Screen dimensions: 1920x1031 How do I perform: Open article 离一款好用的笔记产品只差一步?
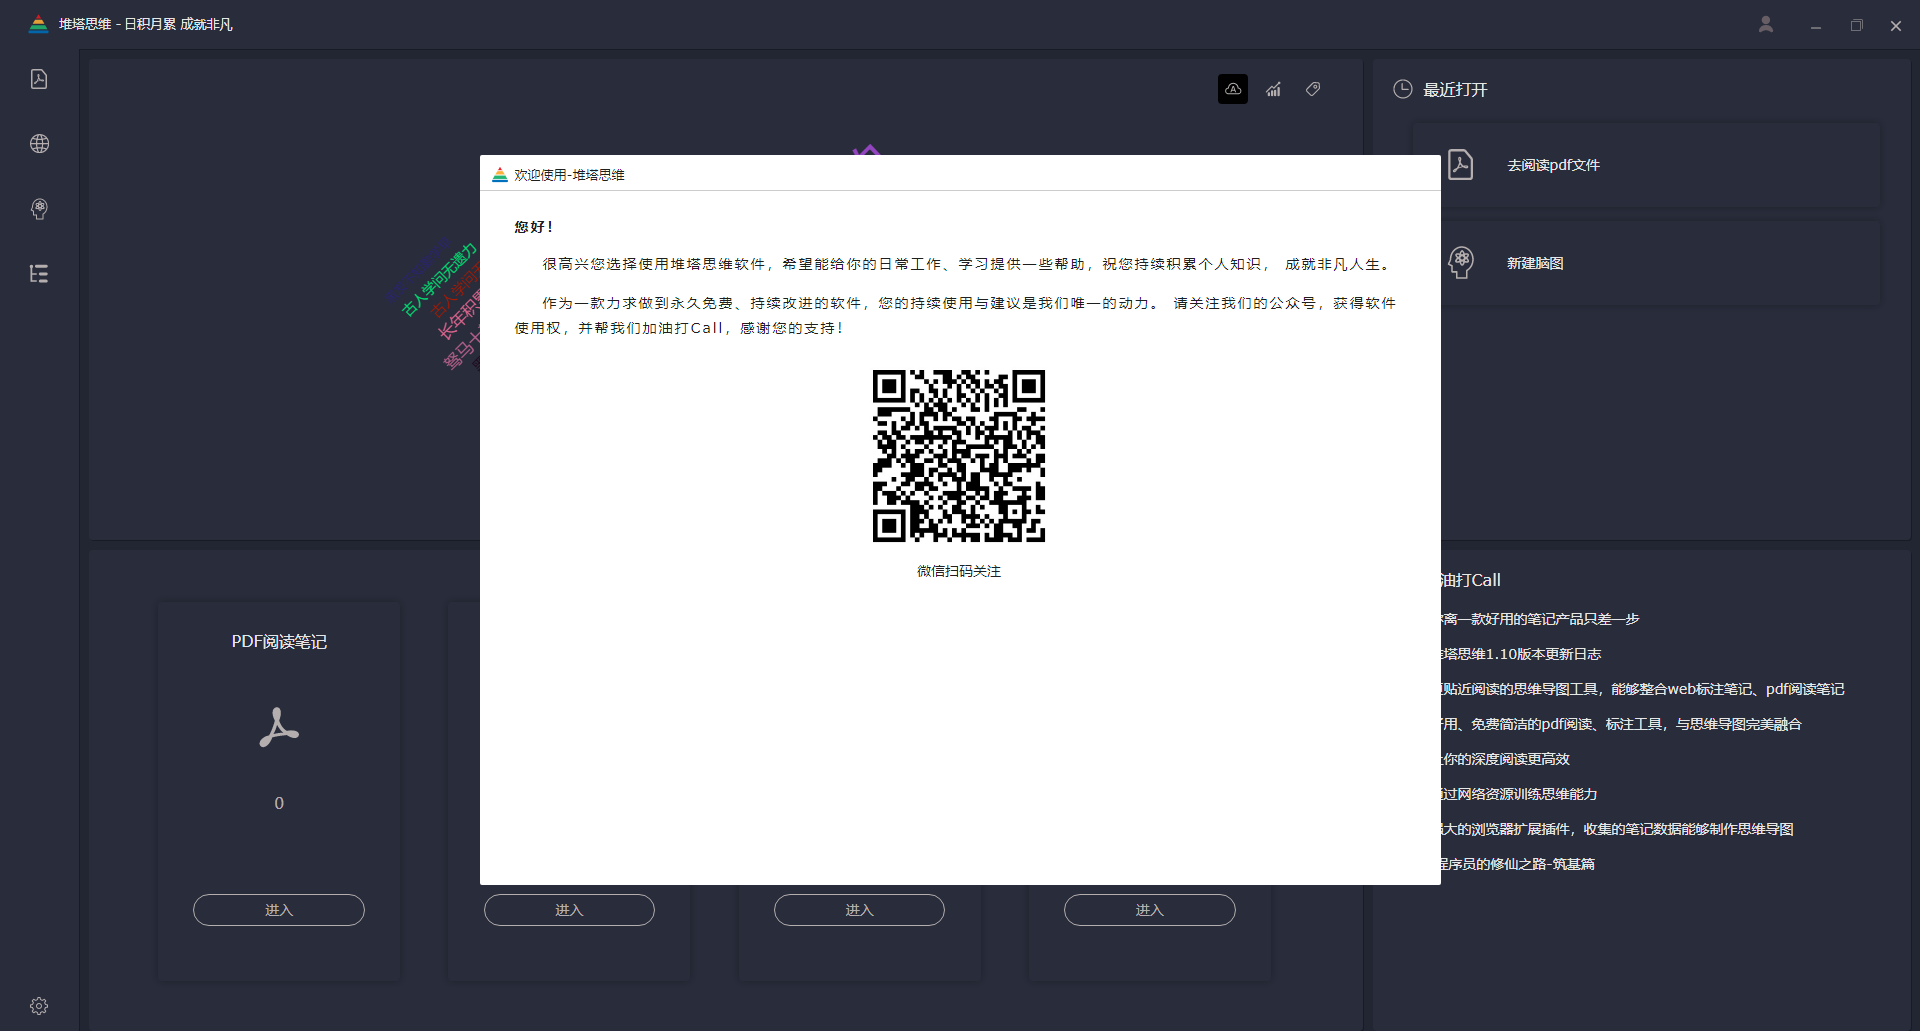(1540, 619)
